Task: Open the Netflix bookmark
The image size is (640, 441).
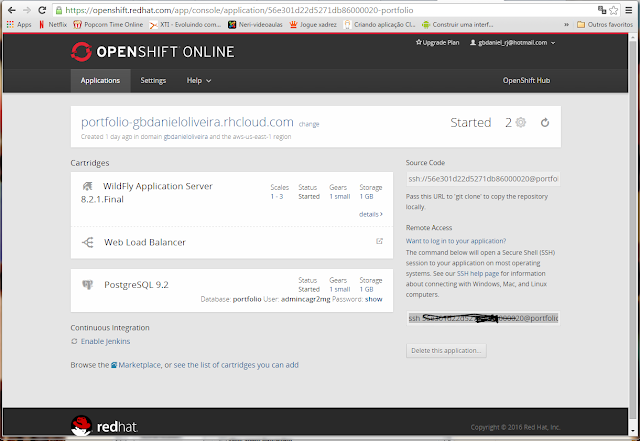Action: pyautogui.click(x=53, y=24)
